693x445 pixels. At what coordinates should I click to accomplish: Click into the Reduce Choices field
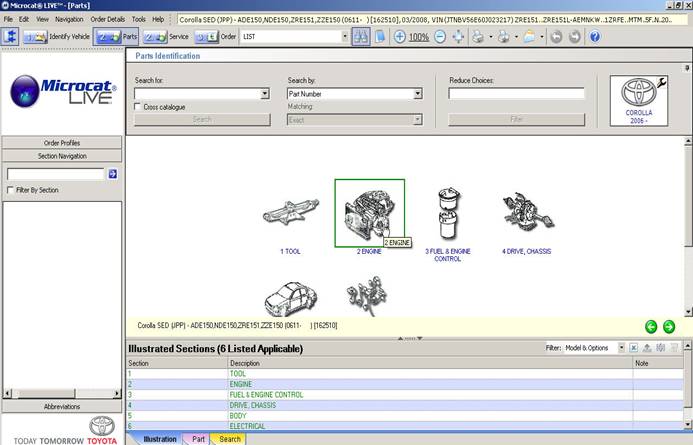pos(516,94)
